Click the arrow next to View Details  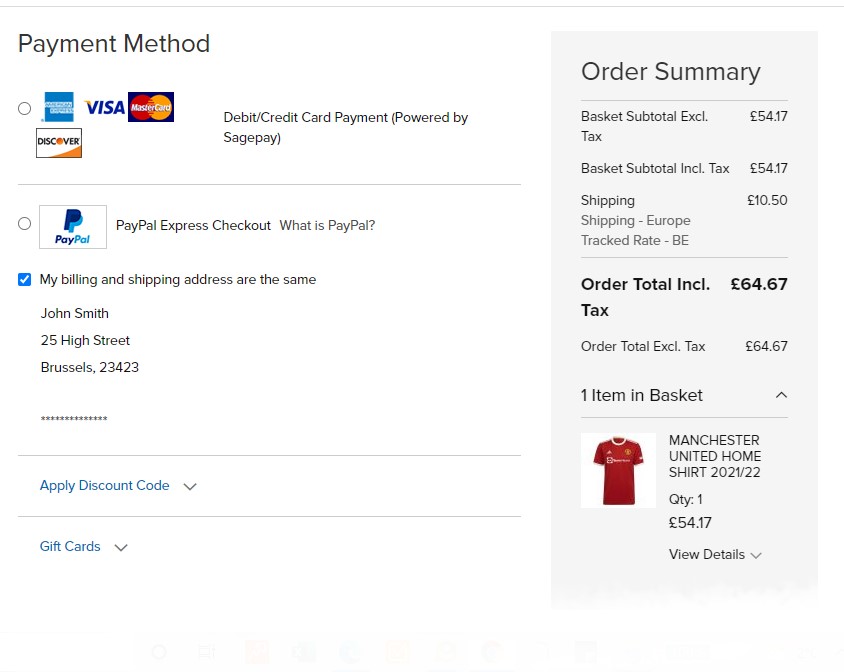pyautogui.click(x=756, y=556)
